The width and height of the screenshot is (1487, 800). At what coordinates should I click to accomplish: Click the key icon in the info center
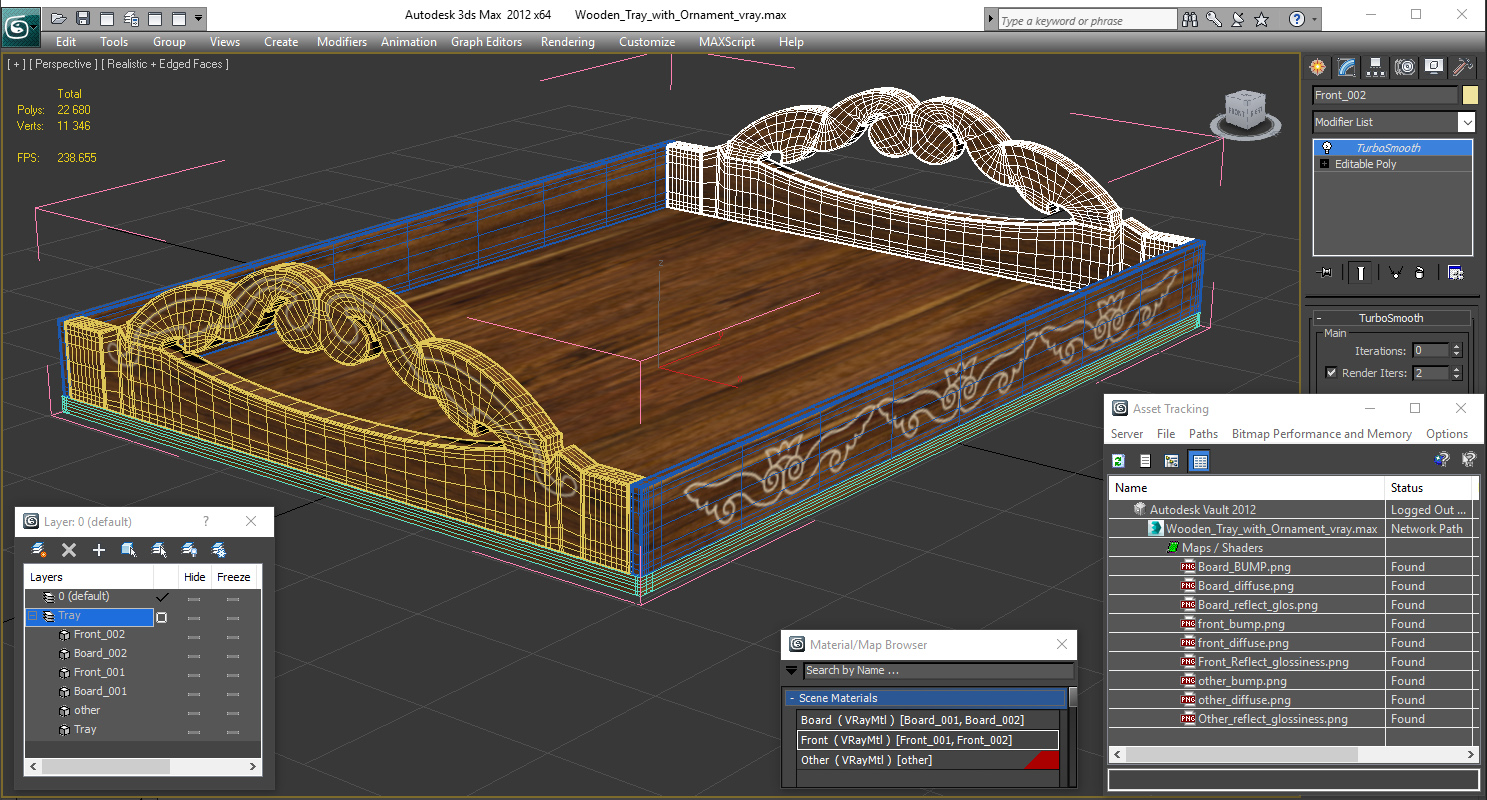1214,19
